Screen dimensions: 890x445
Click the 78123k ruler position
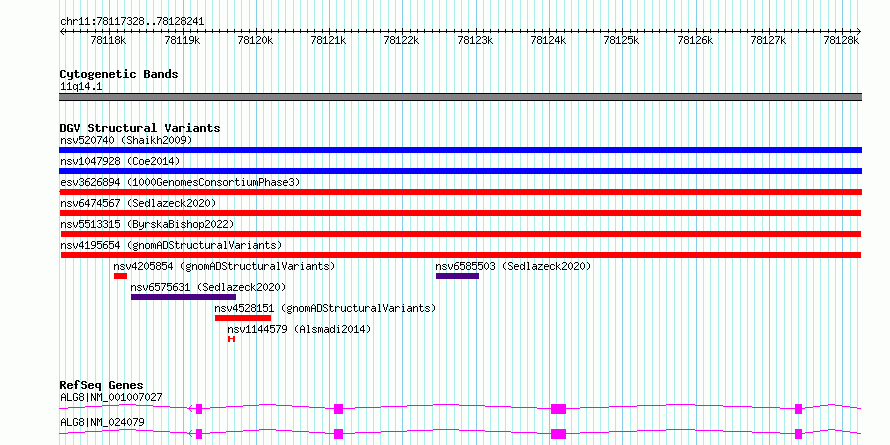475,40
